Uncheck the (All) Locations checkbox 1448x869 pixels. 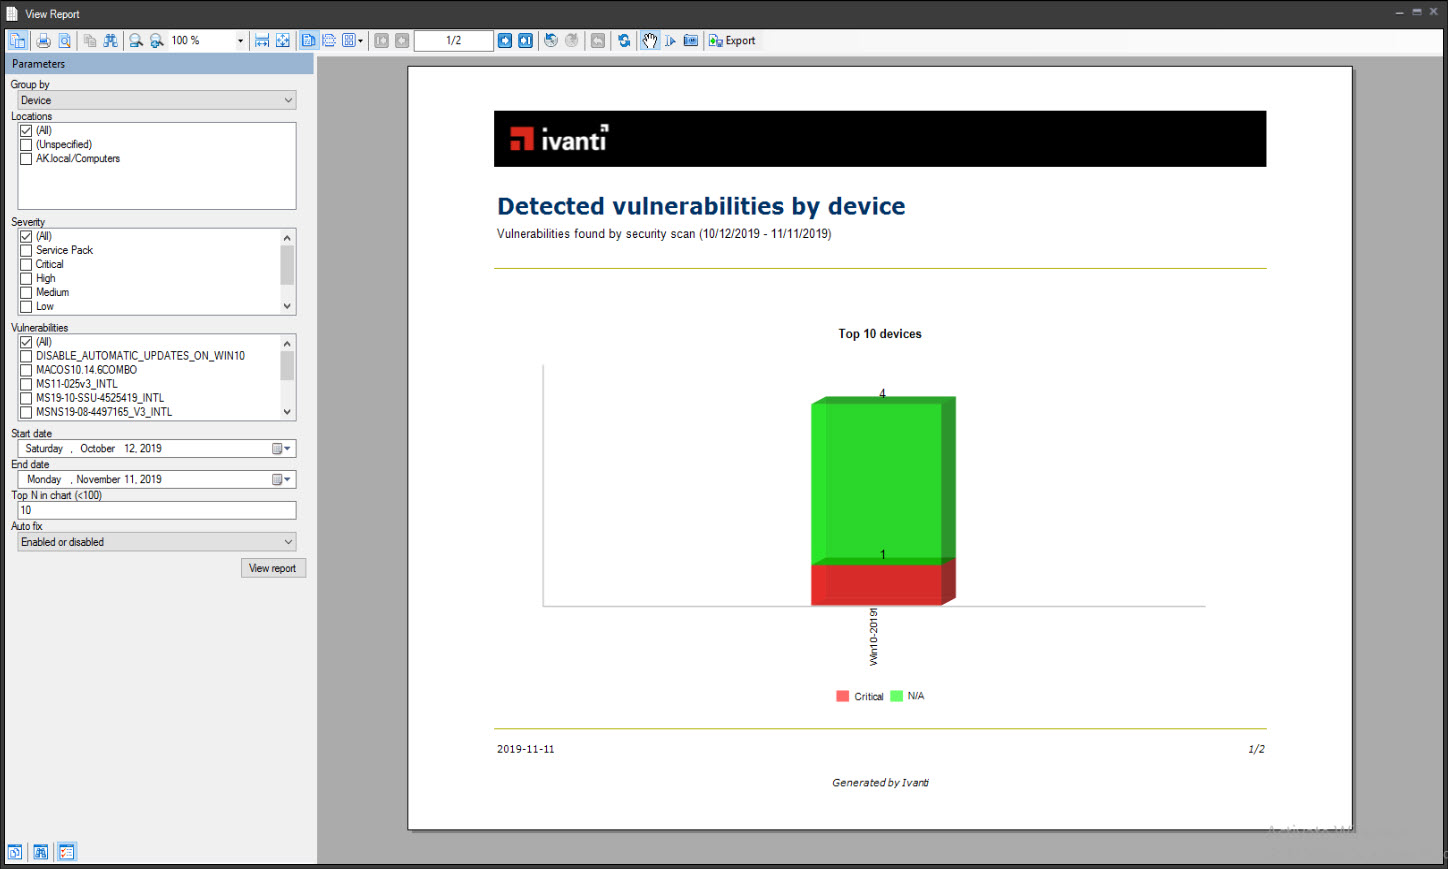point(25,130)
